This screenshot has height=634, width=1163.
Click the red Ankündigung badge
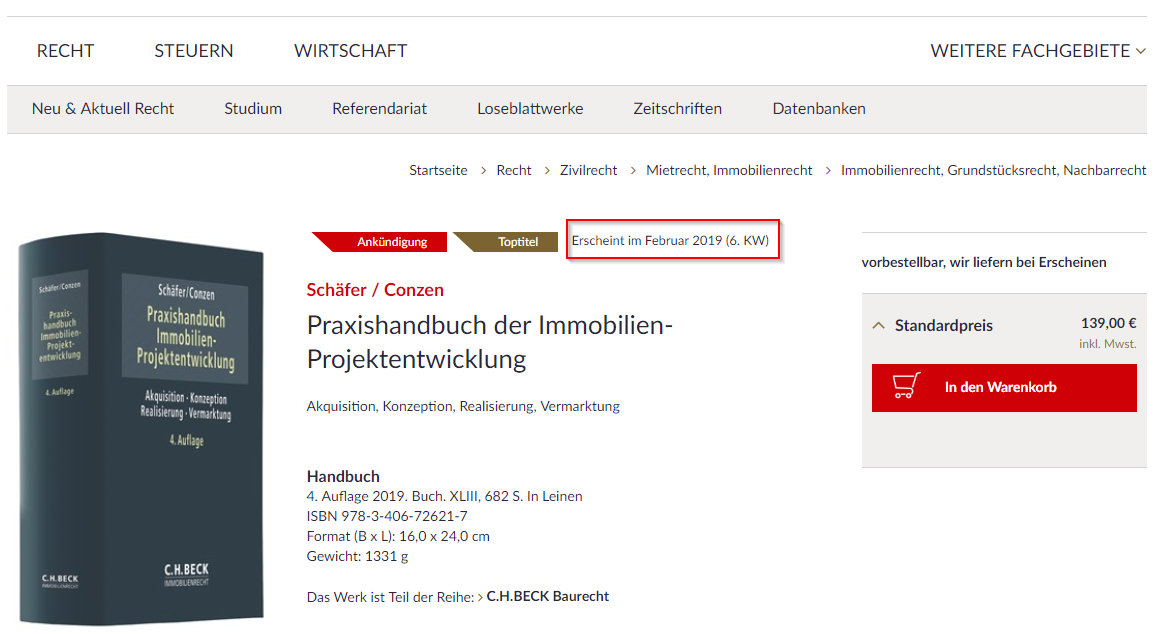[x=380, y=242]
